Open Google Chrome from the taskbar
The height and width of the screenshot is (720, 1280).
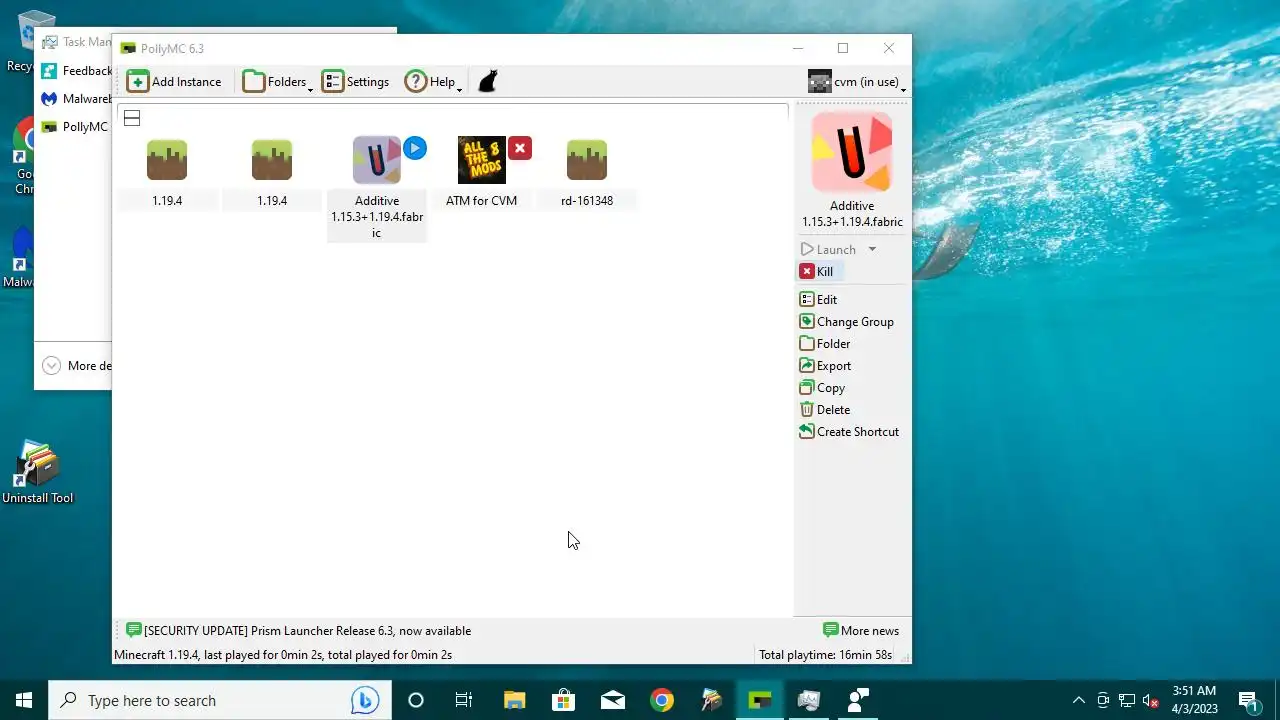coord(661,700)
